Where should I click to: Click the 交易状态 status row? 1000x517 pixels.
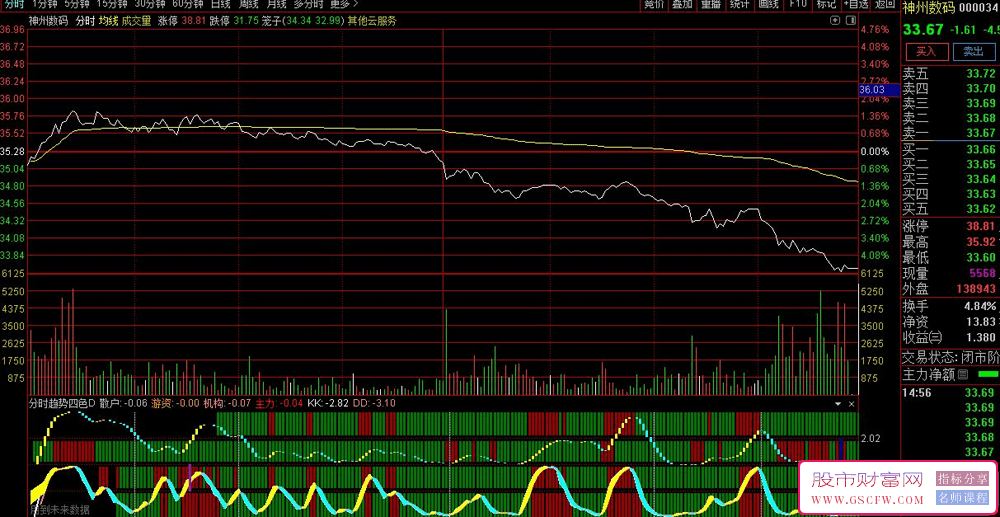point(950,356)
